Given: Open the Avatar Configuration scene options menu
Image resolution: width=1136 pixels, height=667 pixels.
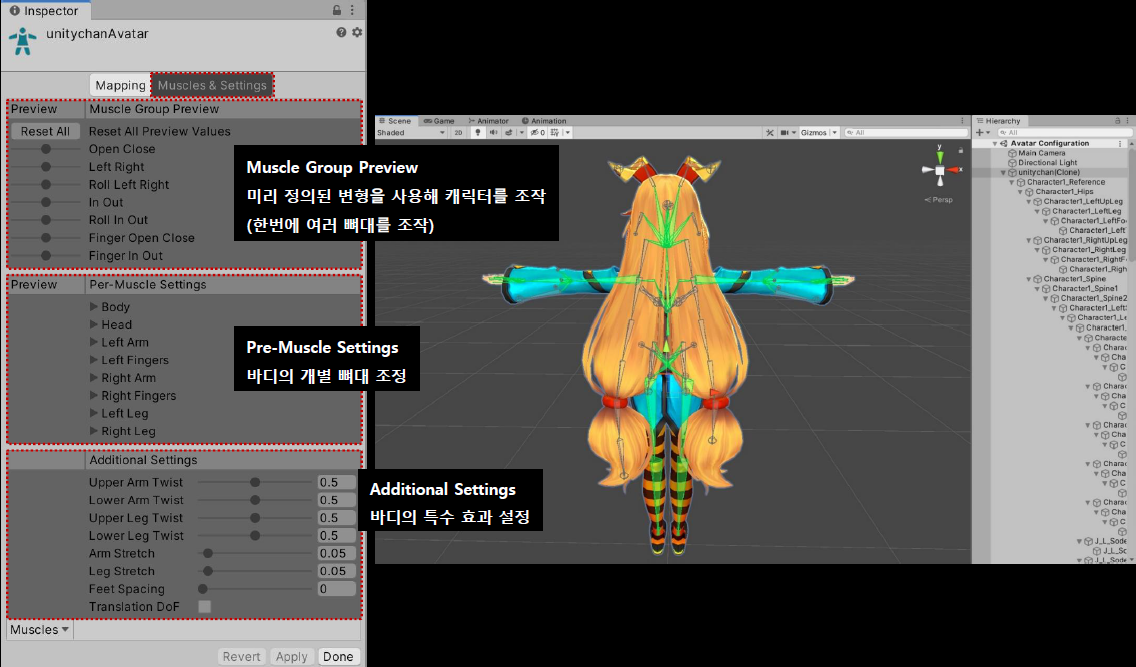Looking at the screenshot, I should tap(1119, 143).
